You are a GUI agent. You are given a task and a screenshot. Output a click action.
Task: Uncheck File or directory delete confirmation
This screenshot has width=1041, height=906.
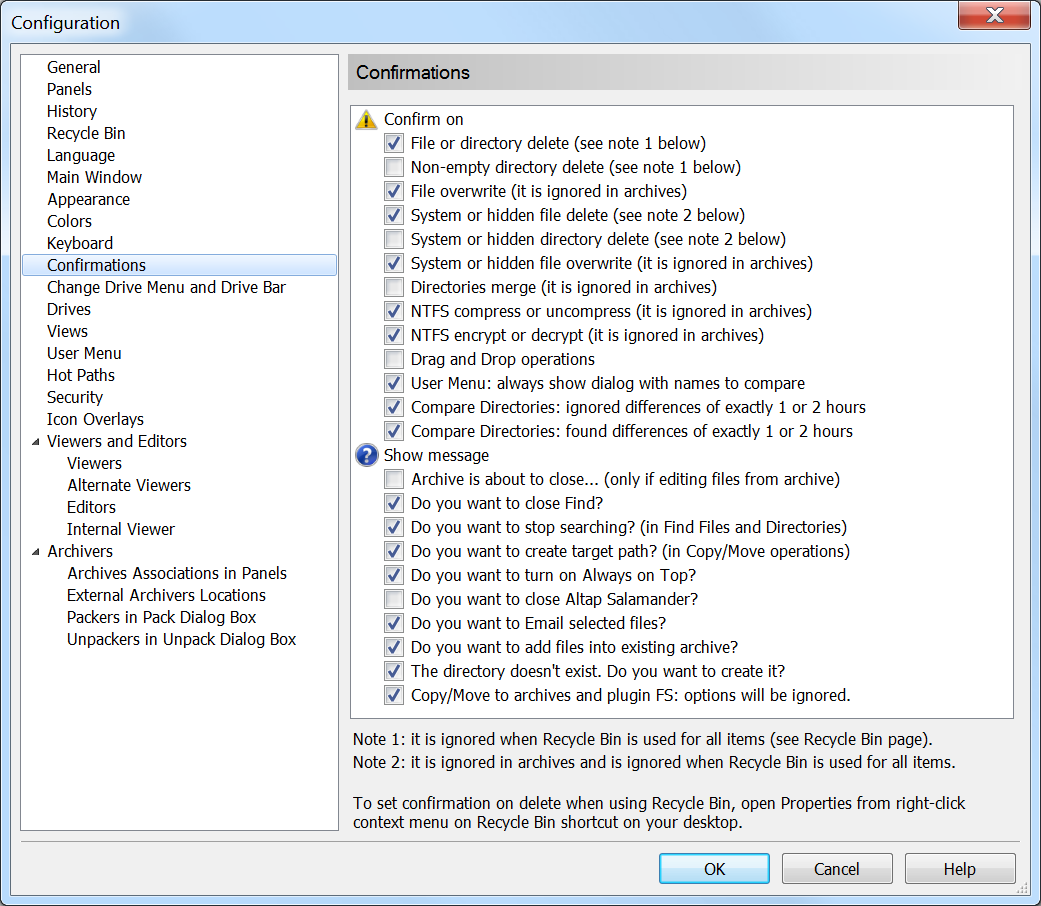pos(394,144)
